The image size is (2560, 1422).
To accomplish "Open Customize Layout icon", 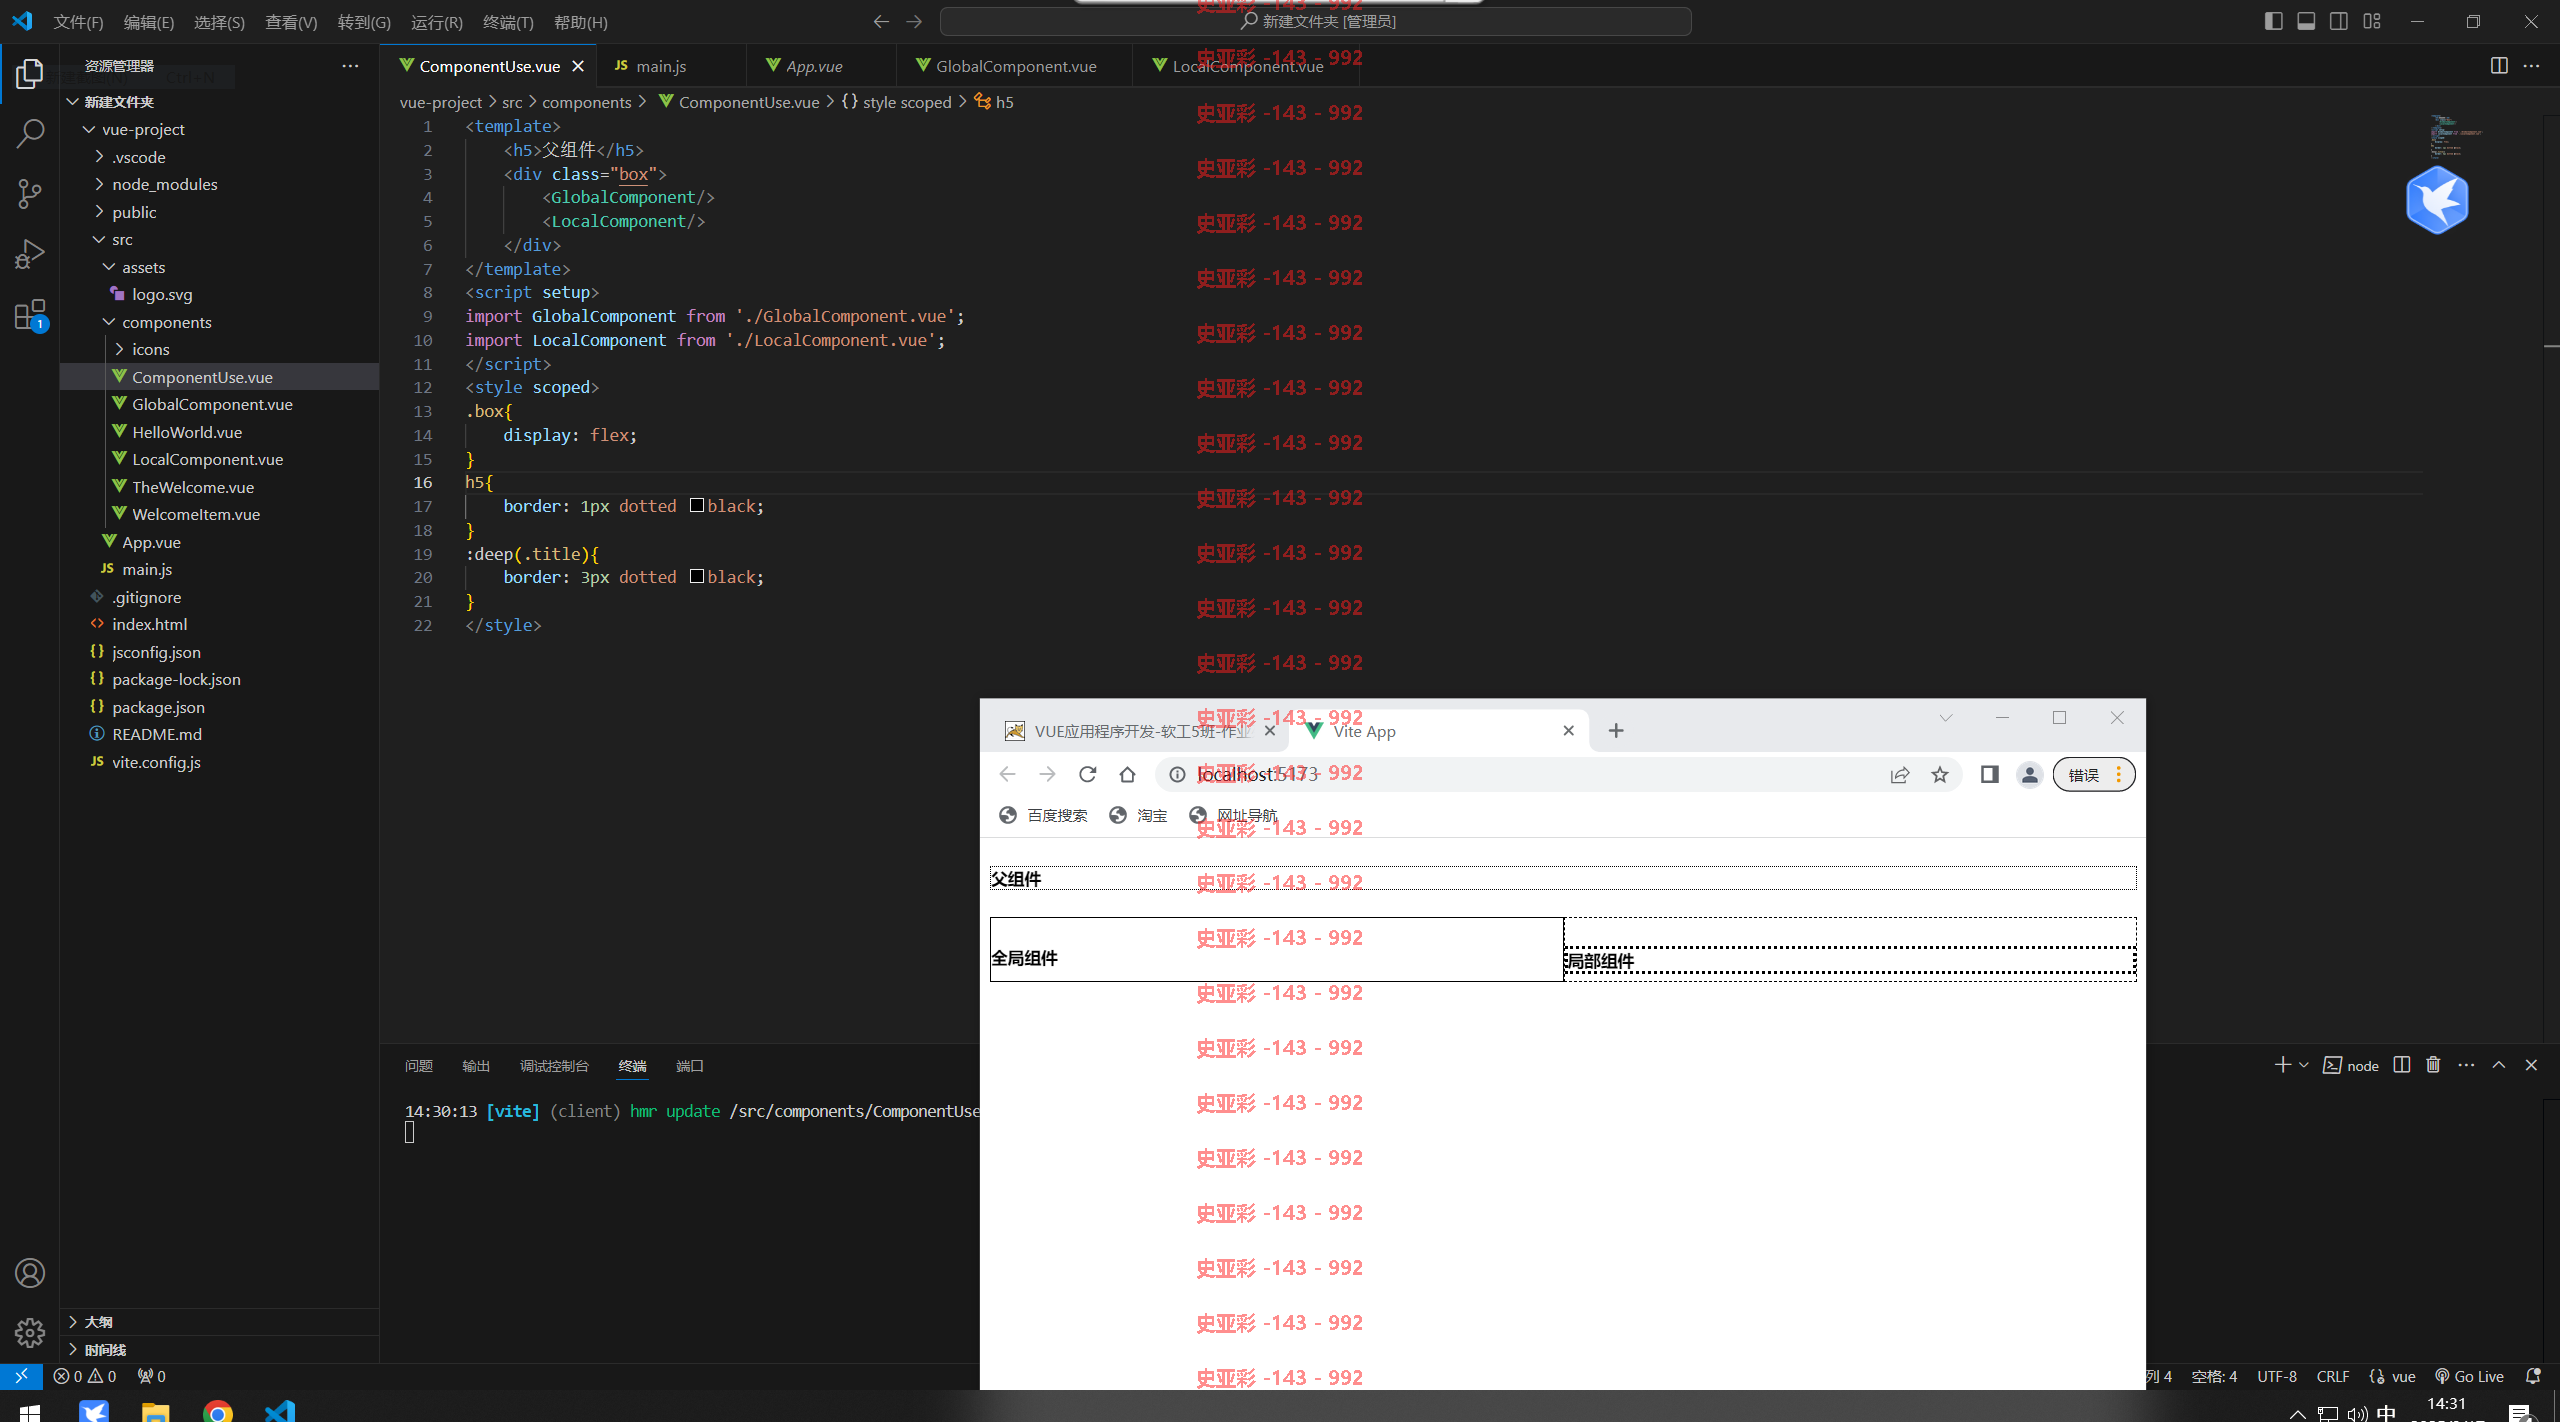I will [x=2372, y=21].
